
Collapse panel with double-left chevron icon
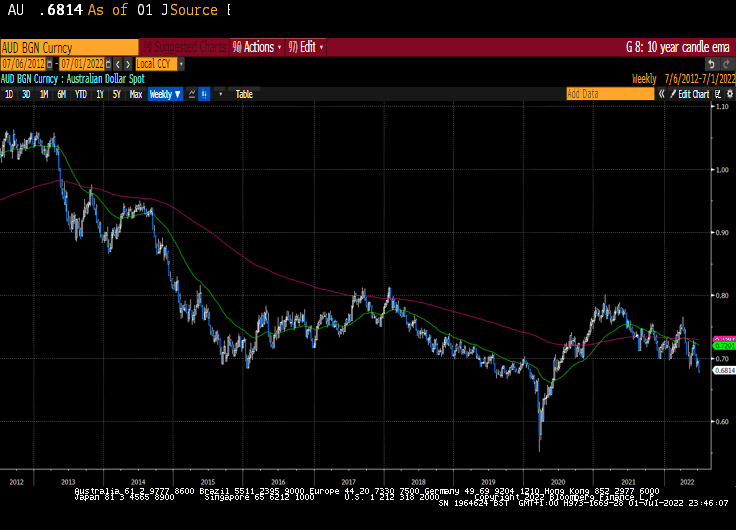[x=661, y=94]
